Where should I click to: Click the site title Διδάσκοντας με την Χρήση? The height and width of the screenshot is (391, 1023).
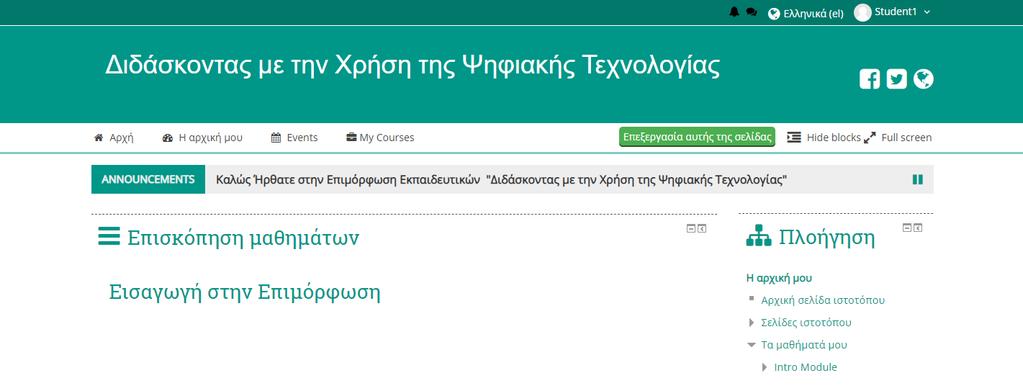click(x=412, y=65)
